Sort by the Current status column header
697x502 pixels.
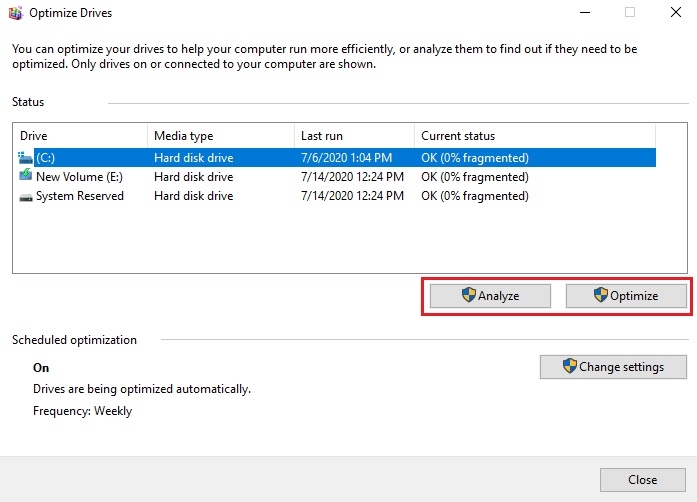535,136
